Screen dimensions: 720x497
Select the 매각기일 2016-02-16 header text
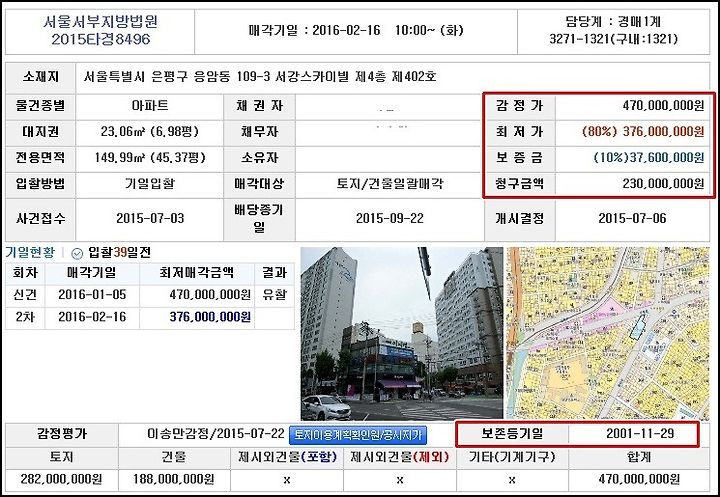tap(315, 30)
